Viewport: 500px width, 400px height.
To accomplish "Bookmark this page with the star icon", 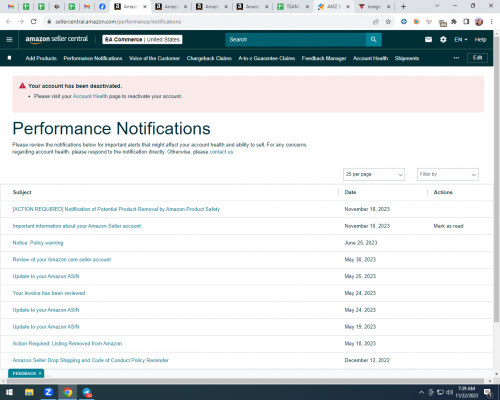I will 388,22.
